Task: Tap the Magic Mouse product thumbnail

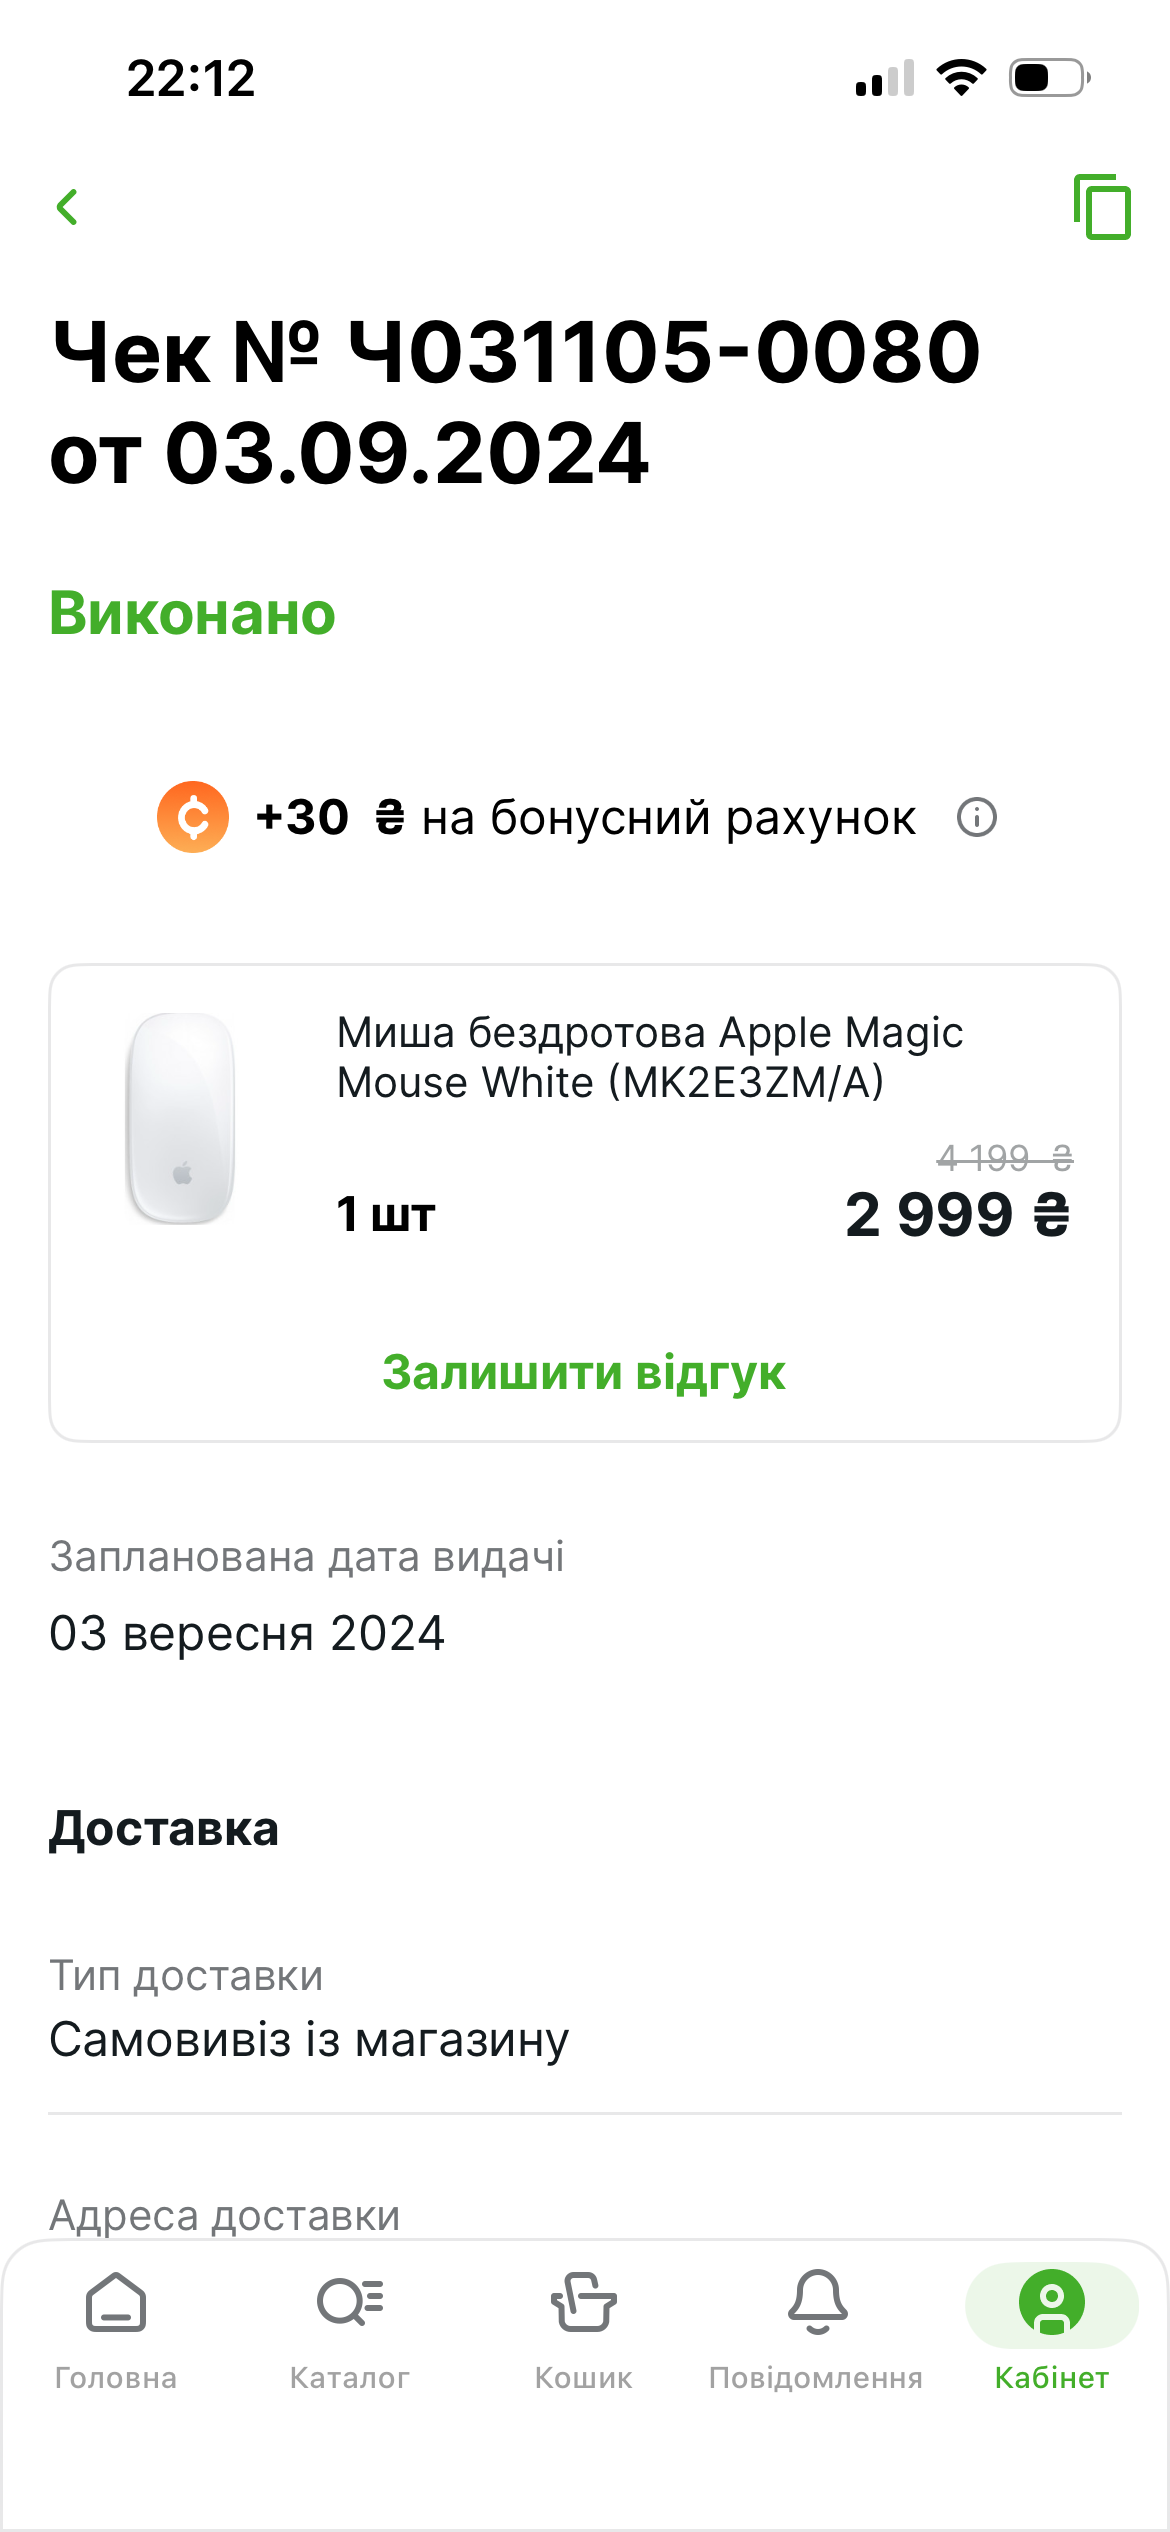Action: [181, 1118]
